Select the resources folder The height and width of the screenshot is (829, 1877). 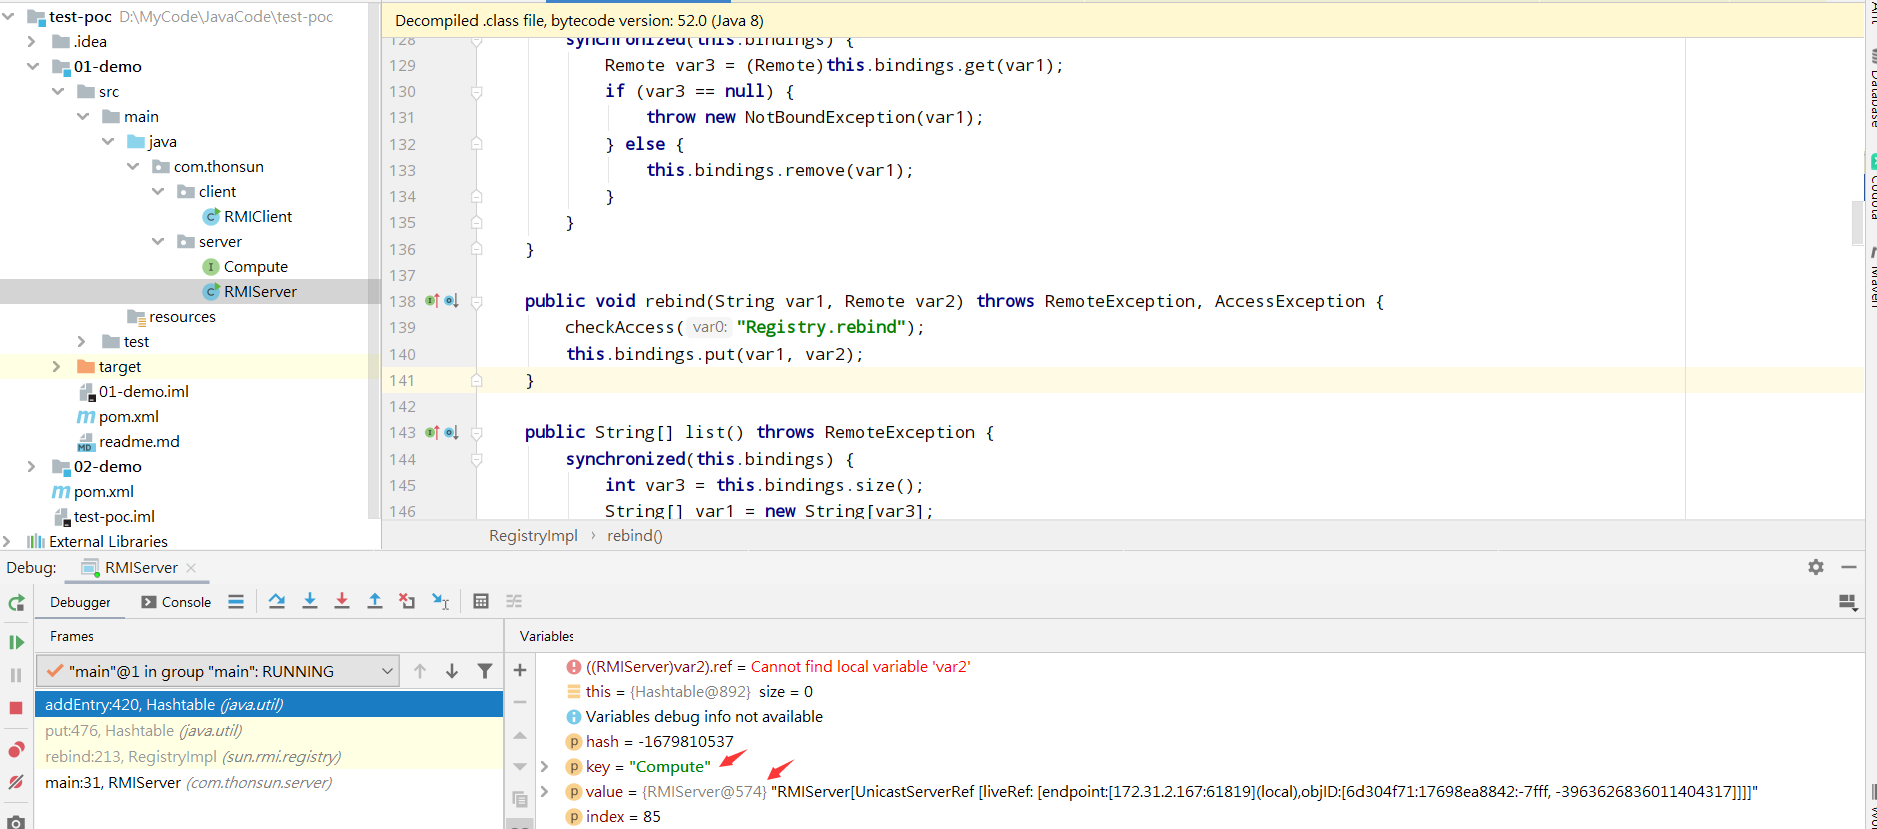coord(171,316)
